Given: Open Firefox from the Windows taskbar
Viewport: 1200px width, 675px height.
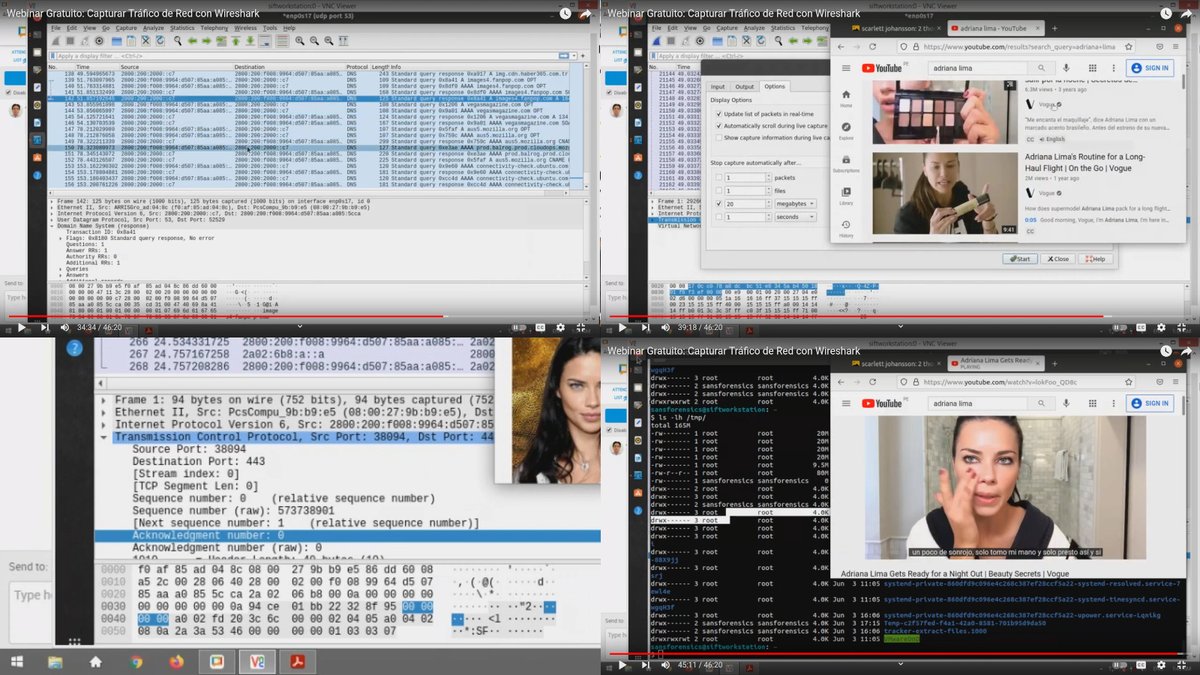Looking at the screenshot, I should pyautogui.click(x=177, y=661).
